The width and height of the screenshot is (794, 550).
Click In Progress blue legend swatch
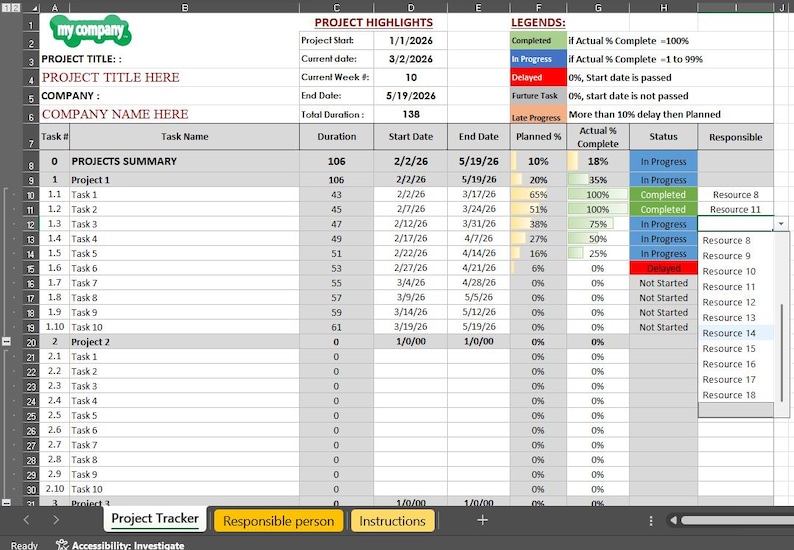538,59
